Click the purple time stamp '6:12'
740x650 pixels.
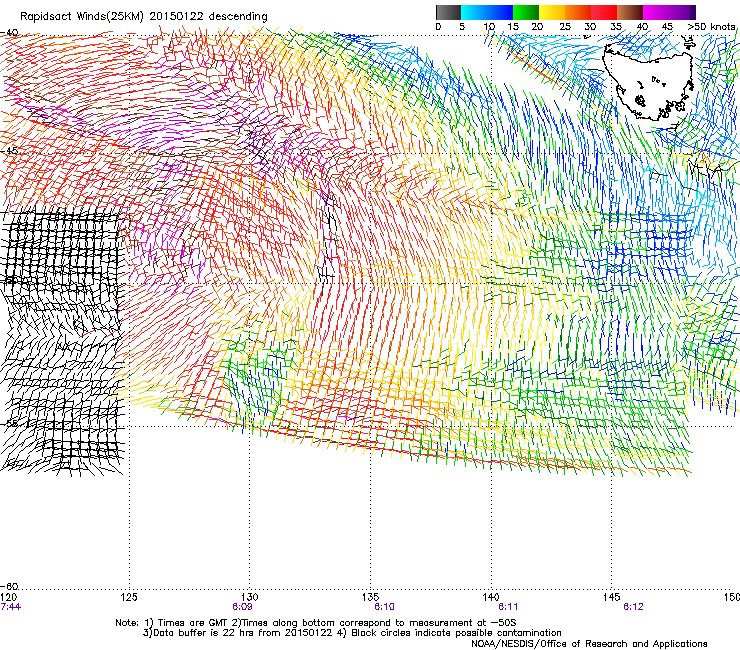point(633,607)
